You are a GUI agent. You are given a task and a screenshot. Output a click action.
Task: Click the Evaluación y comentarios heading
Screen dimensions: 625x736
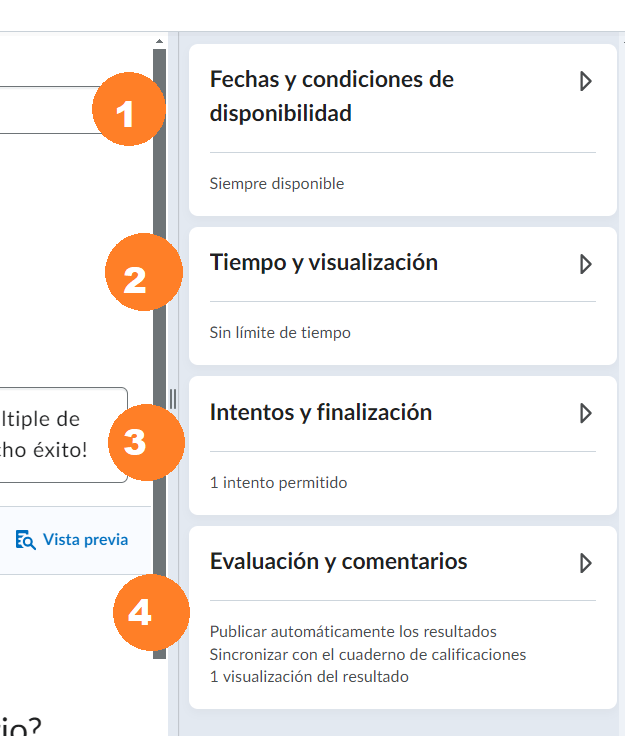(338, 562)
